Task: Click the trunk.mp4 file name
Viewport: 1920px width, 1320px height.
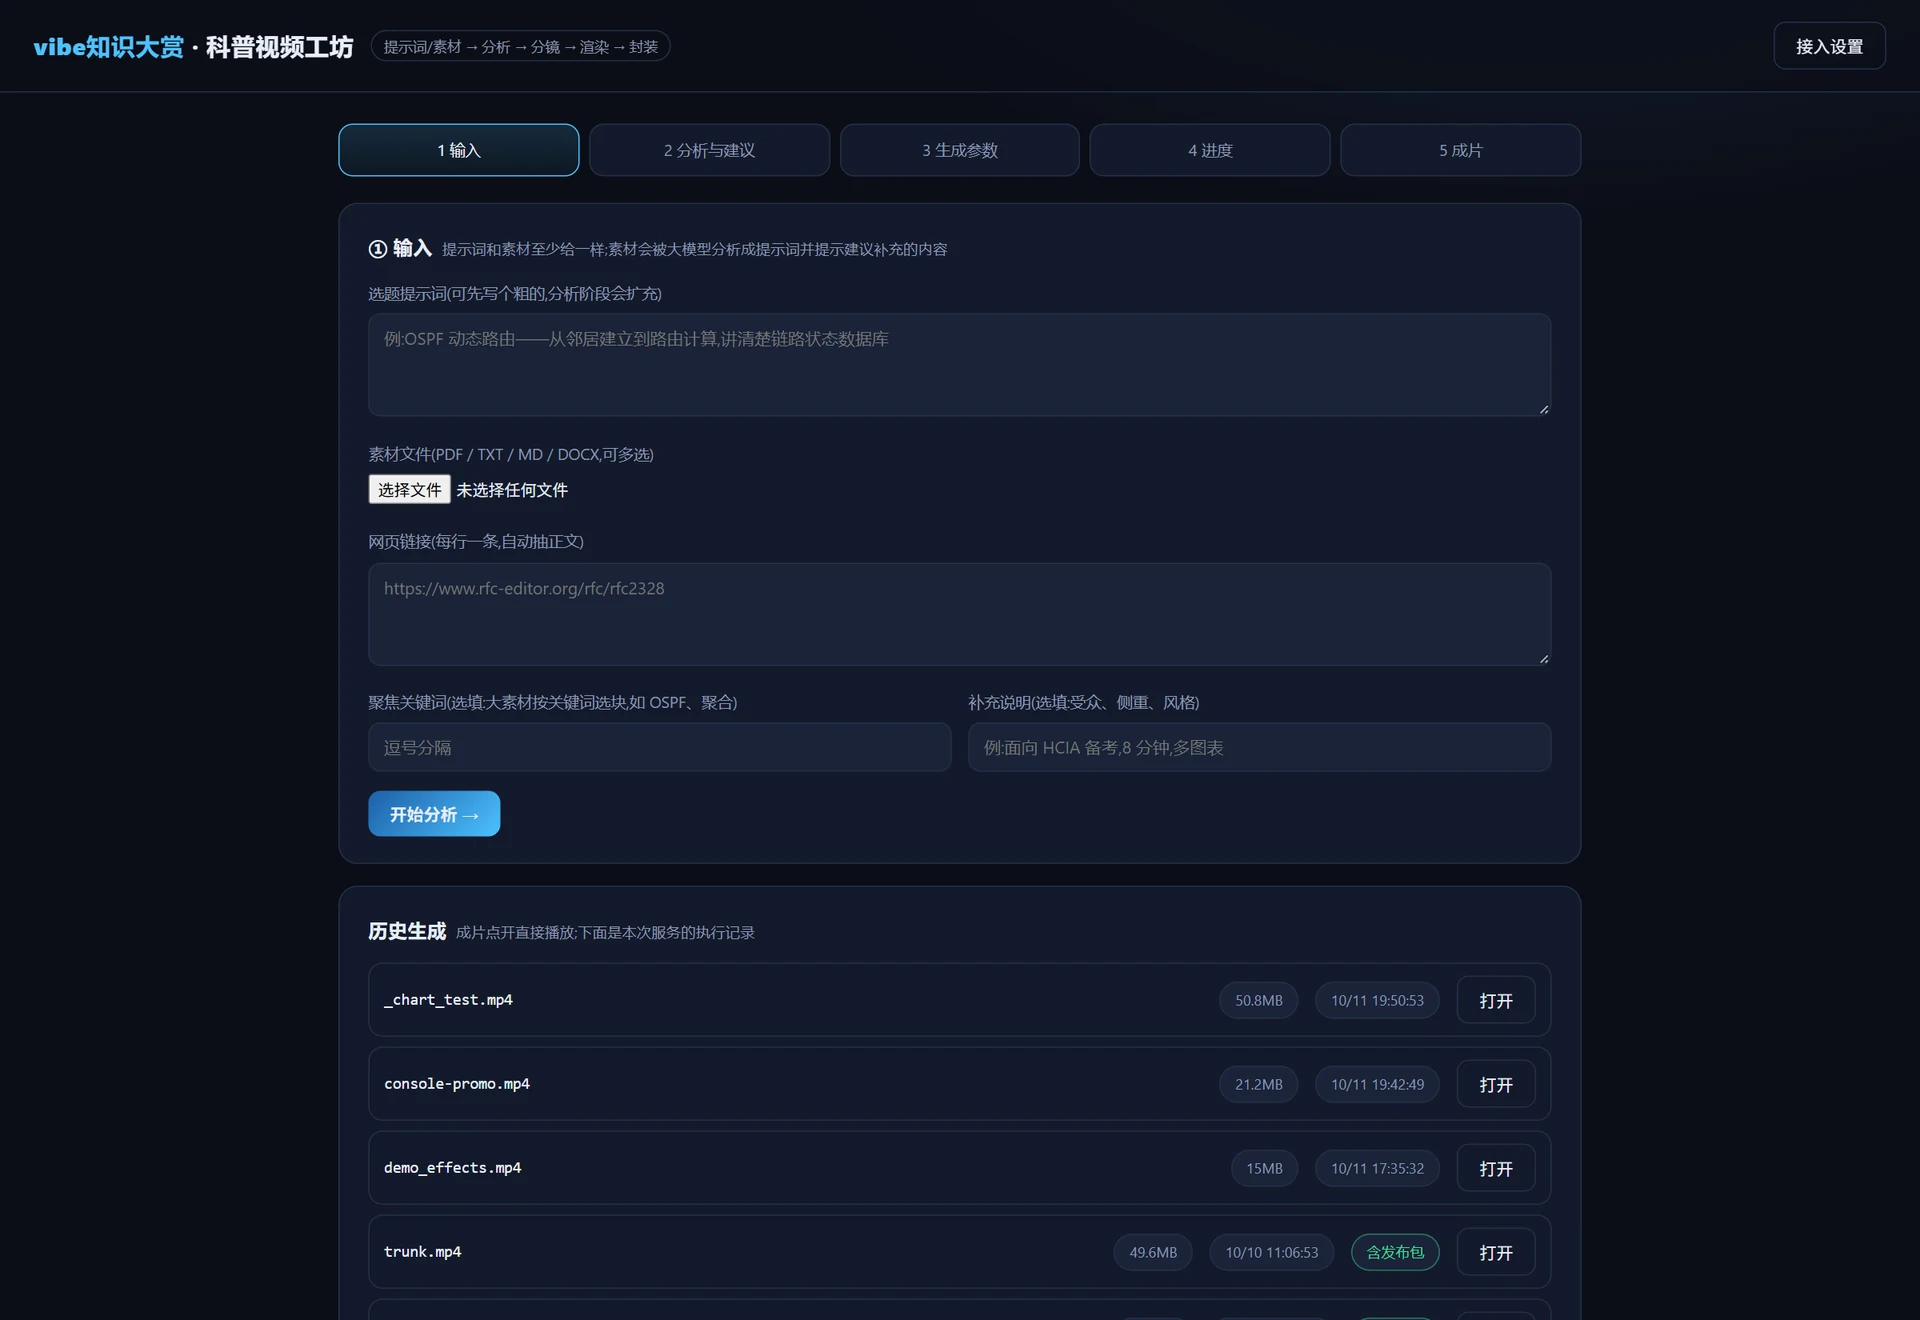Action: (x=423, y=1252)
